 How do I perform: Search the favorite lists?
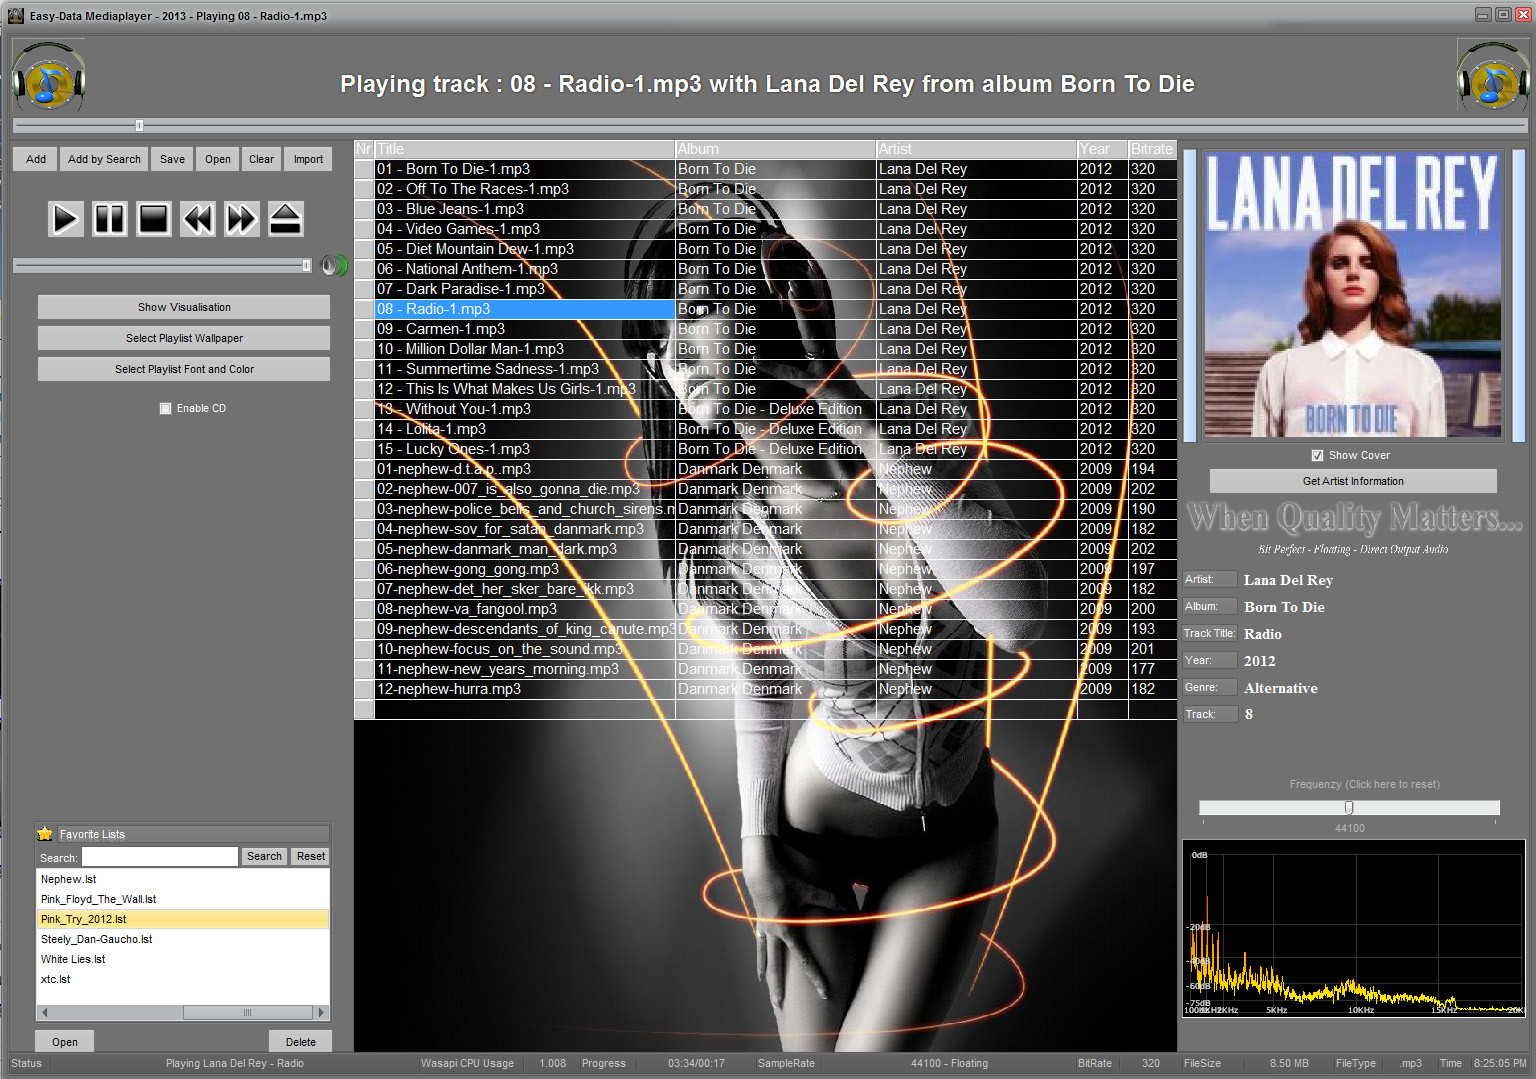(x=264, y=856)
